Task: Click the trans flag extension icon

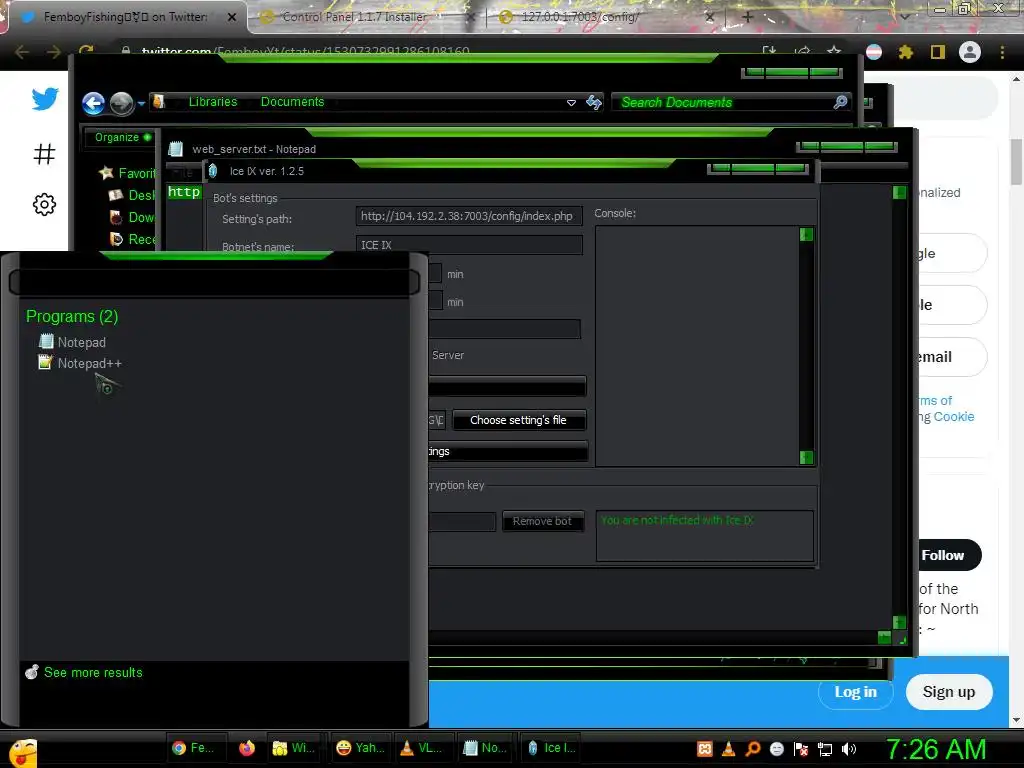Action: [874, 52]
